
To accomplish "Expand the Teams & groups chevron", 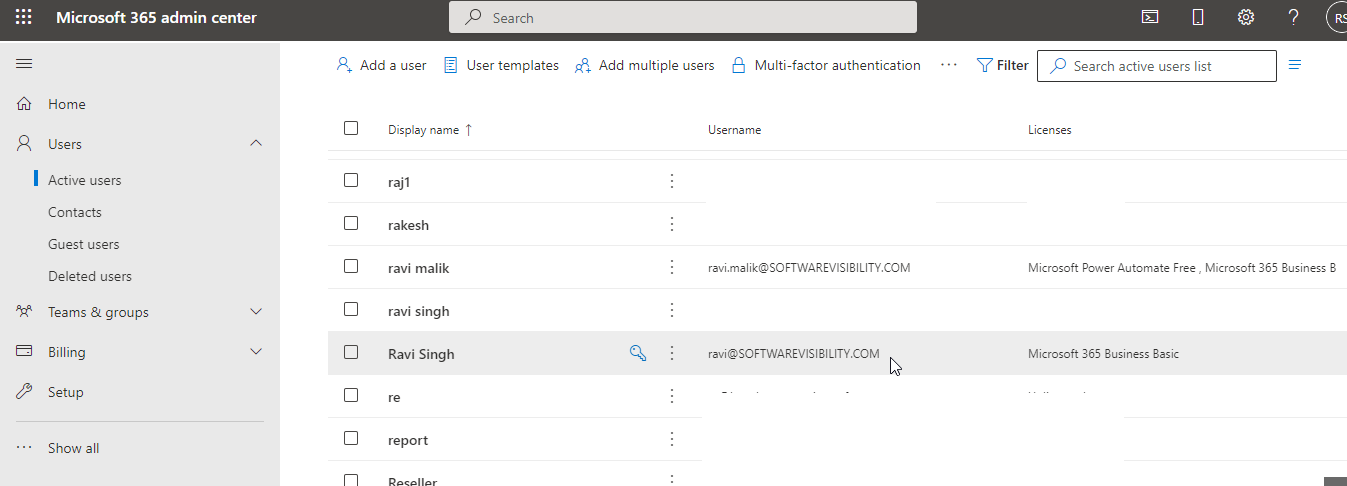I will pos(256,312).
